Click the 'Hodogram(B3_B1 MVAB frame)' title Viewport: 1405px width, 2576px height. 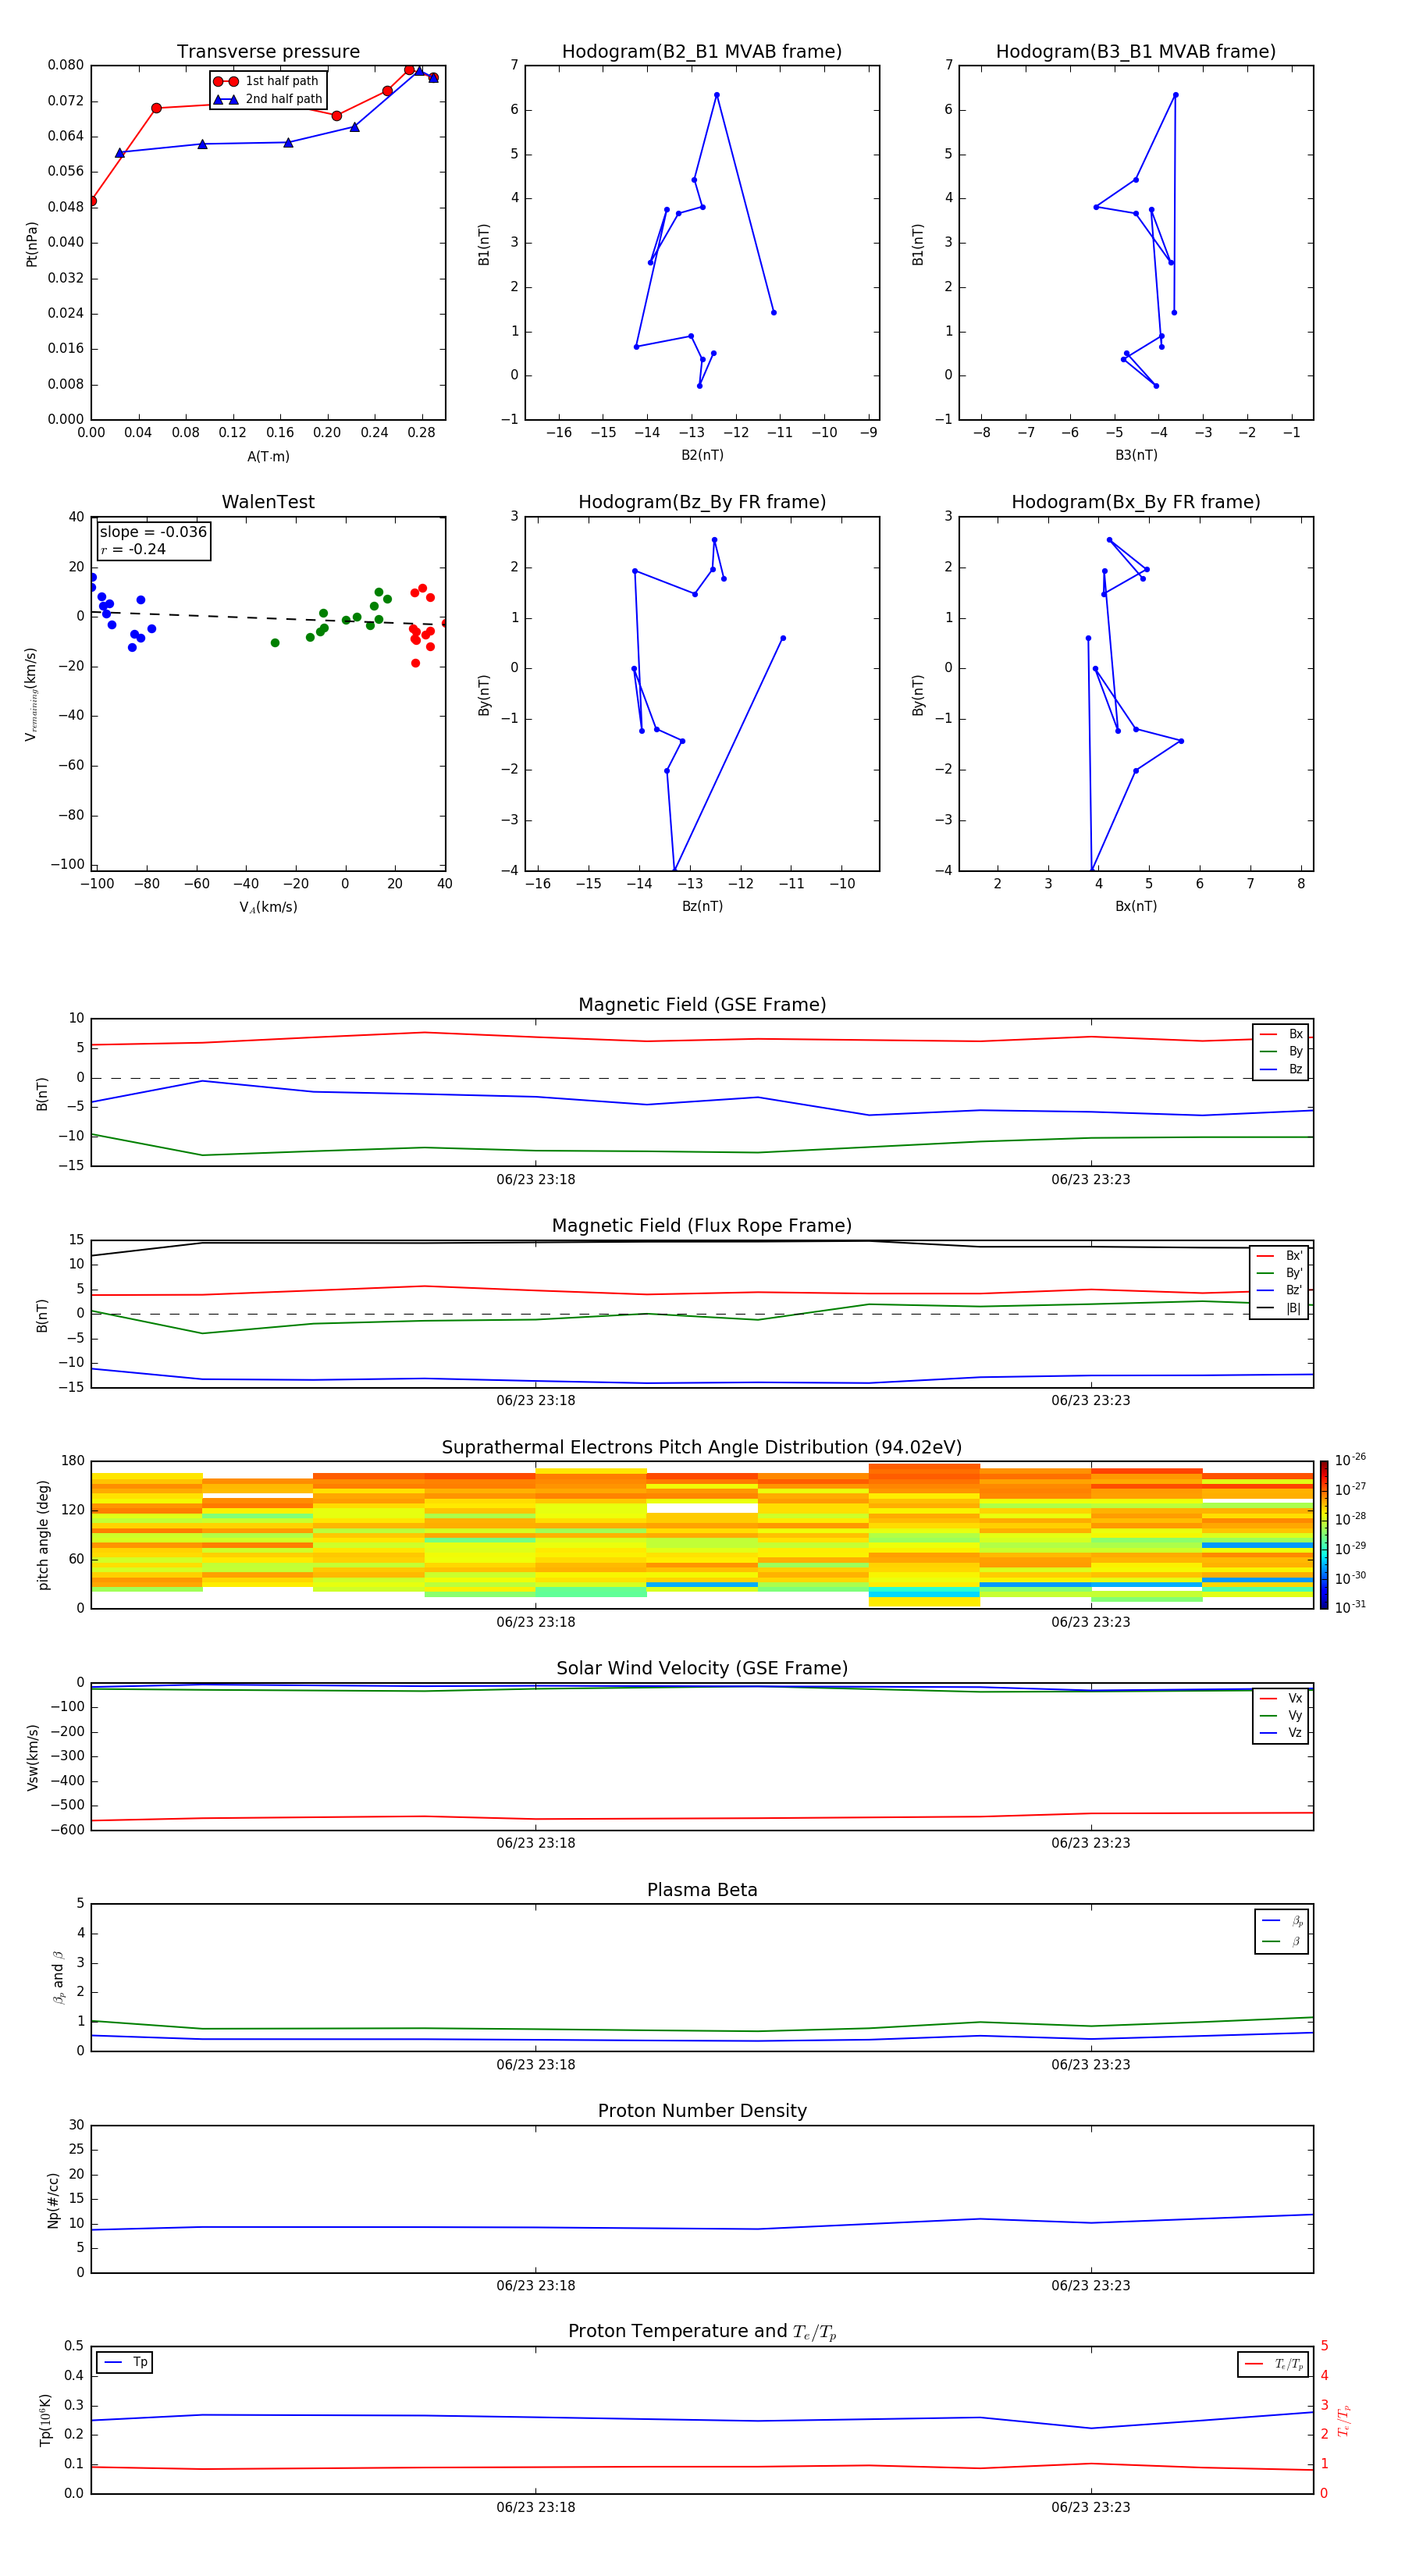click(x=1136, y=51)
